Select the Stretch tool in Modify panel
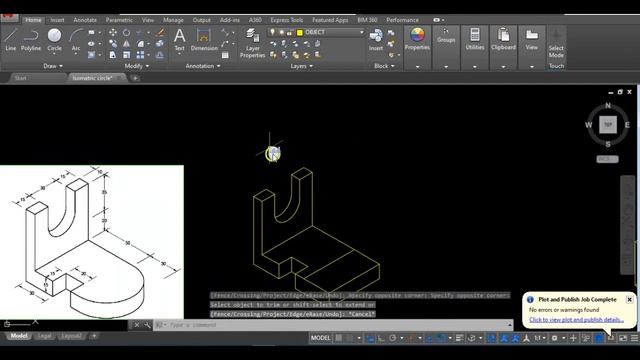640x360 pixels. coord(113,55)
